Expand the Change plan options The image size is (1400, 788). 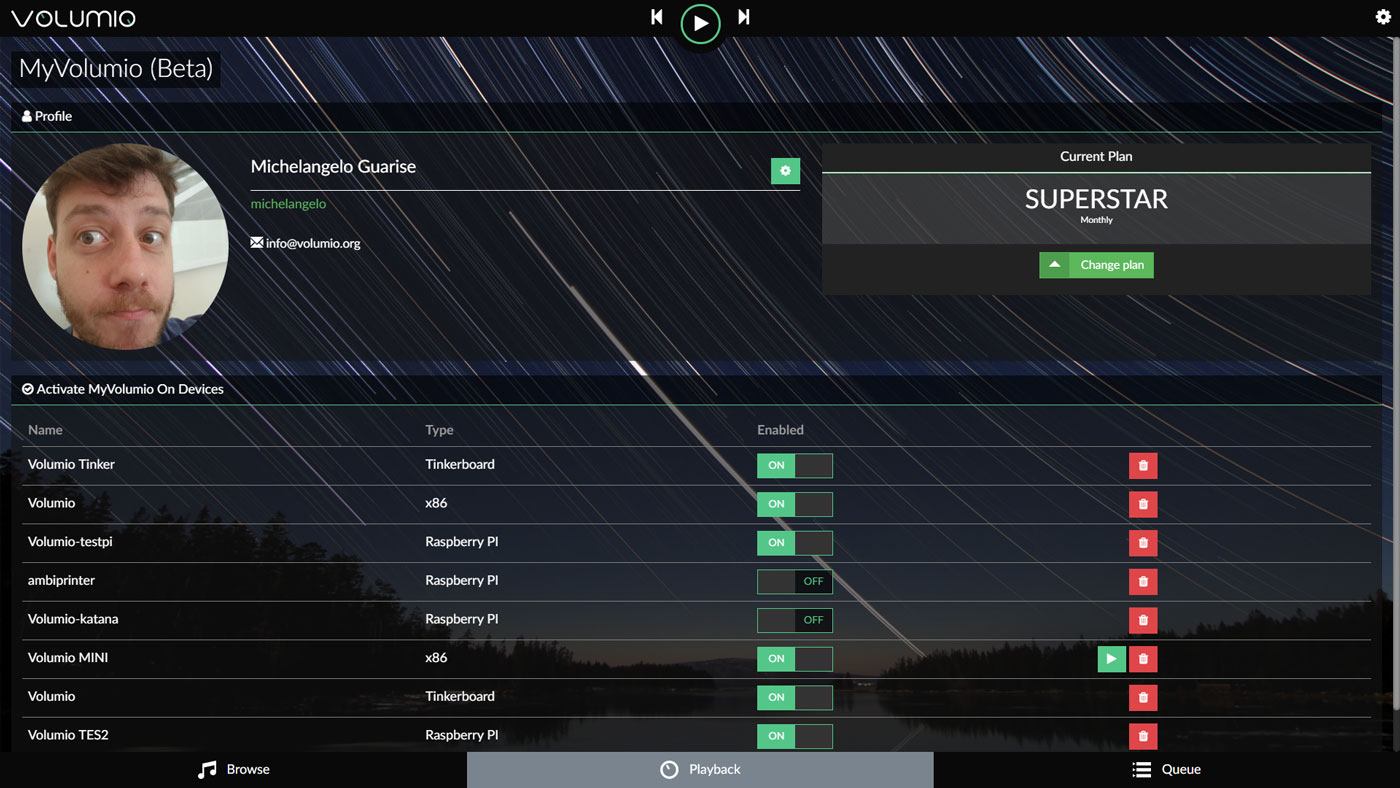click(1054, 264)
